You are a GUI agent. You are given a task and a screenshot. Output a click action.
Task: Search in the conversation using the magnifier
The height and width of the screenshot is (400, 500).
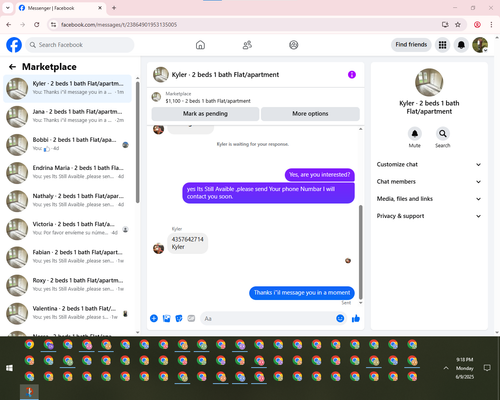point(443,134)
